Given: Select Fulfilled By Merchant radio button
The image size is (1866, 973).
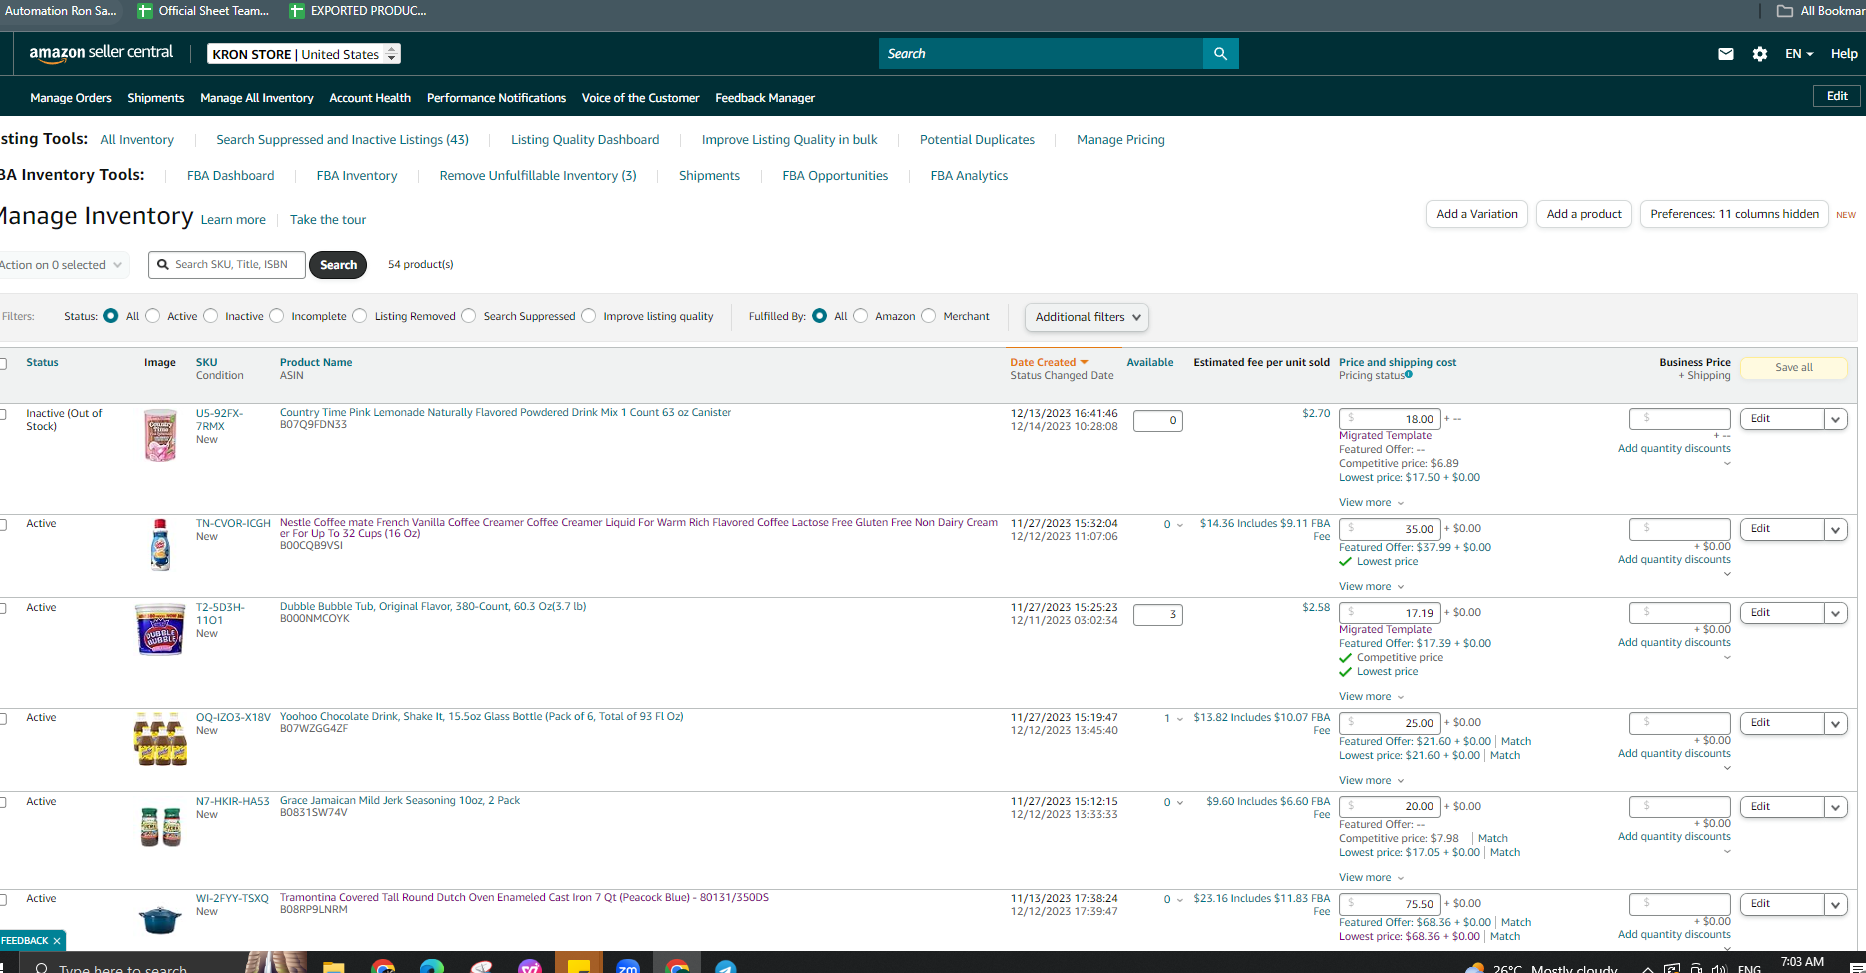Looking at the screenshot, I should pos(929,316).
